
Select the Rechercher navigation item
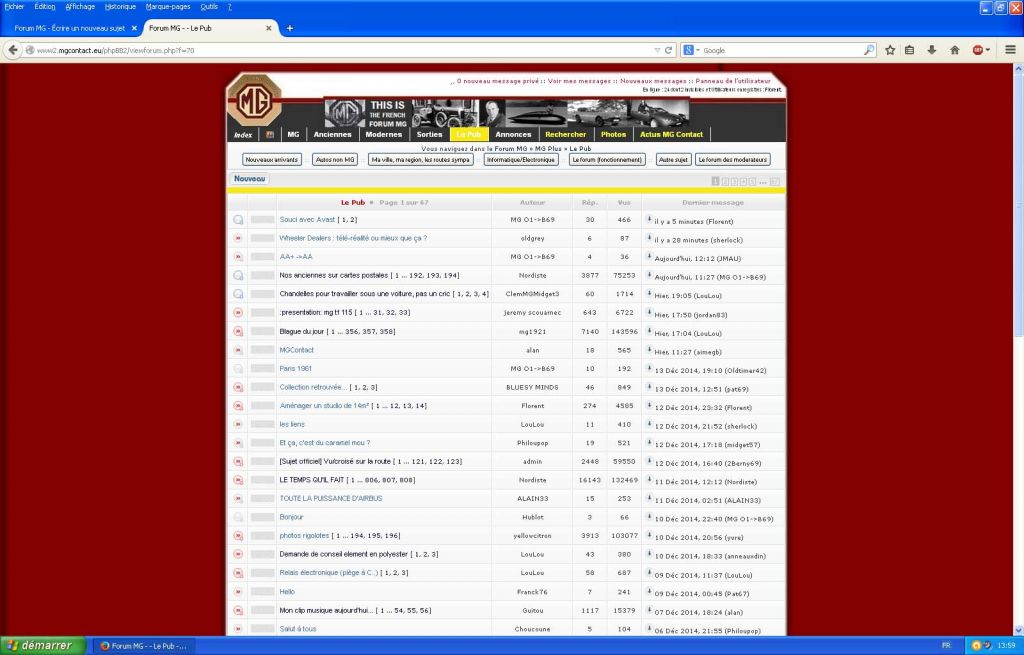point(566,135)
